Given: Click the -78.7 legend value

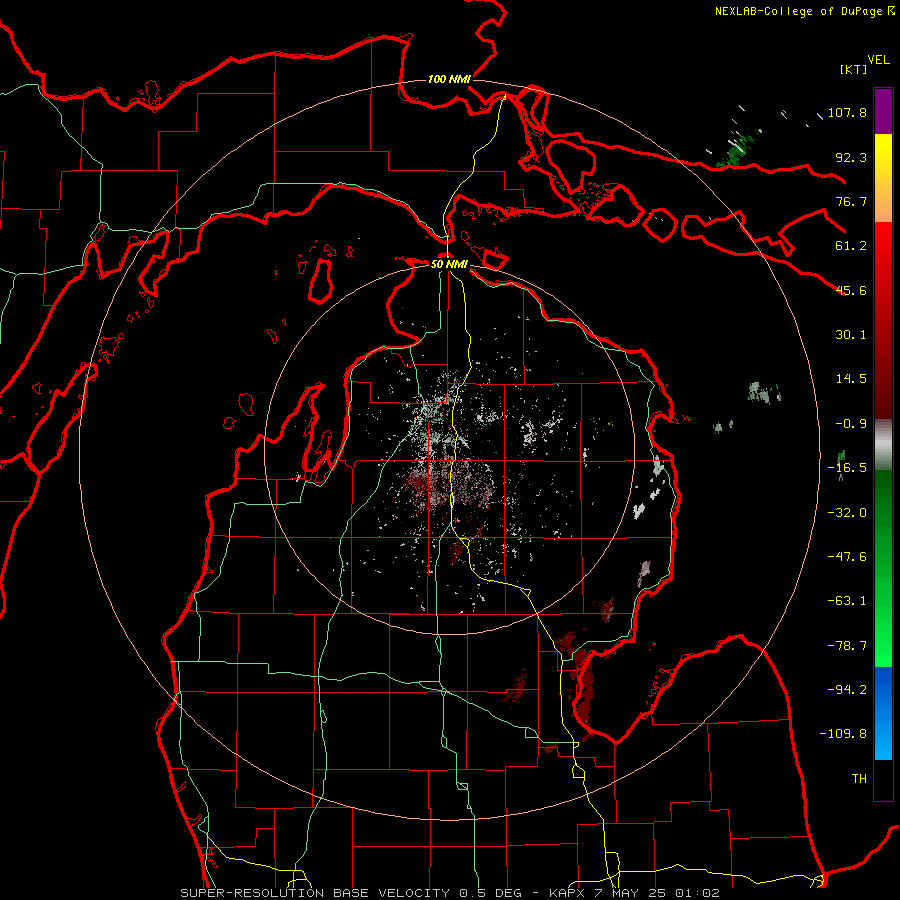Looking at the screenshot, I should click(x=847, y=646).
